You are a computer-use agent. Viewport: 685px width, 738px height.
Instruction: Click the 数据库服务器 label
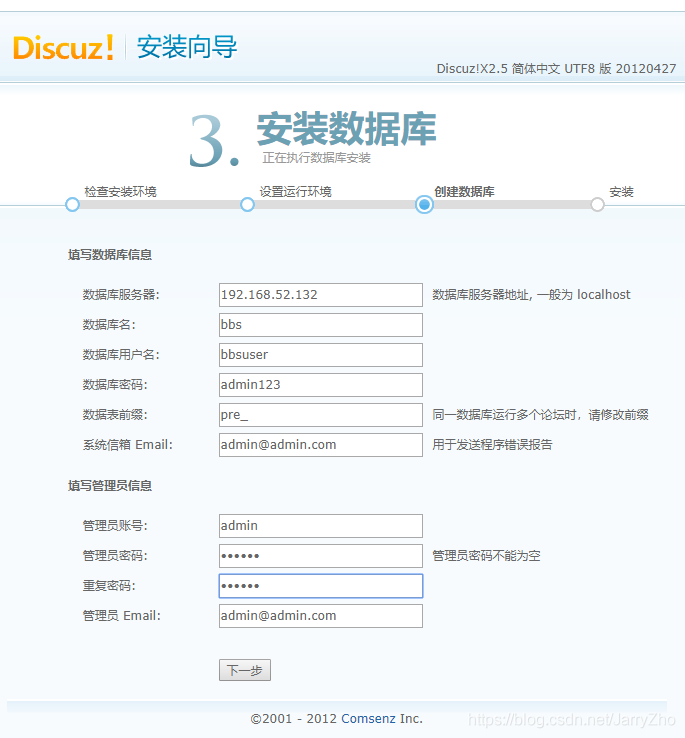121,295
